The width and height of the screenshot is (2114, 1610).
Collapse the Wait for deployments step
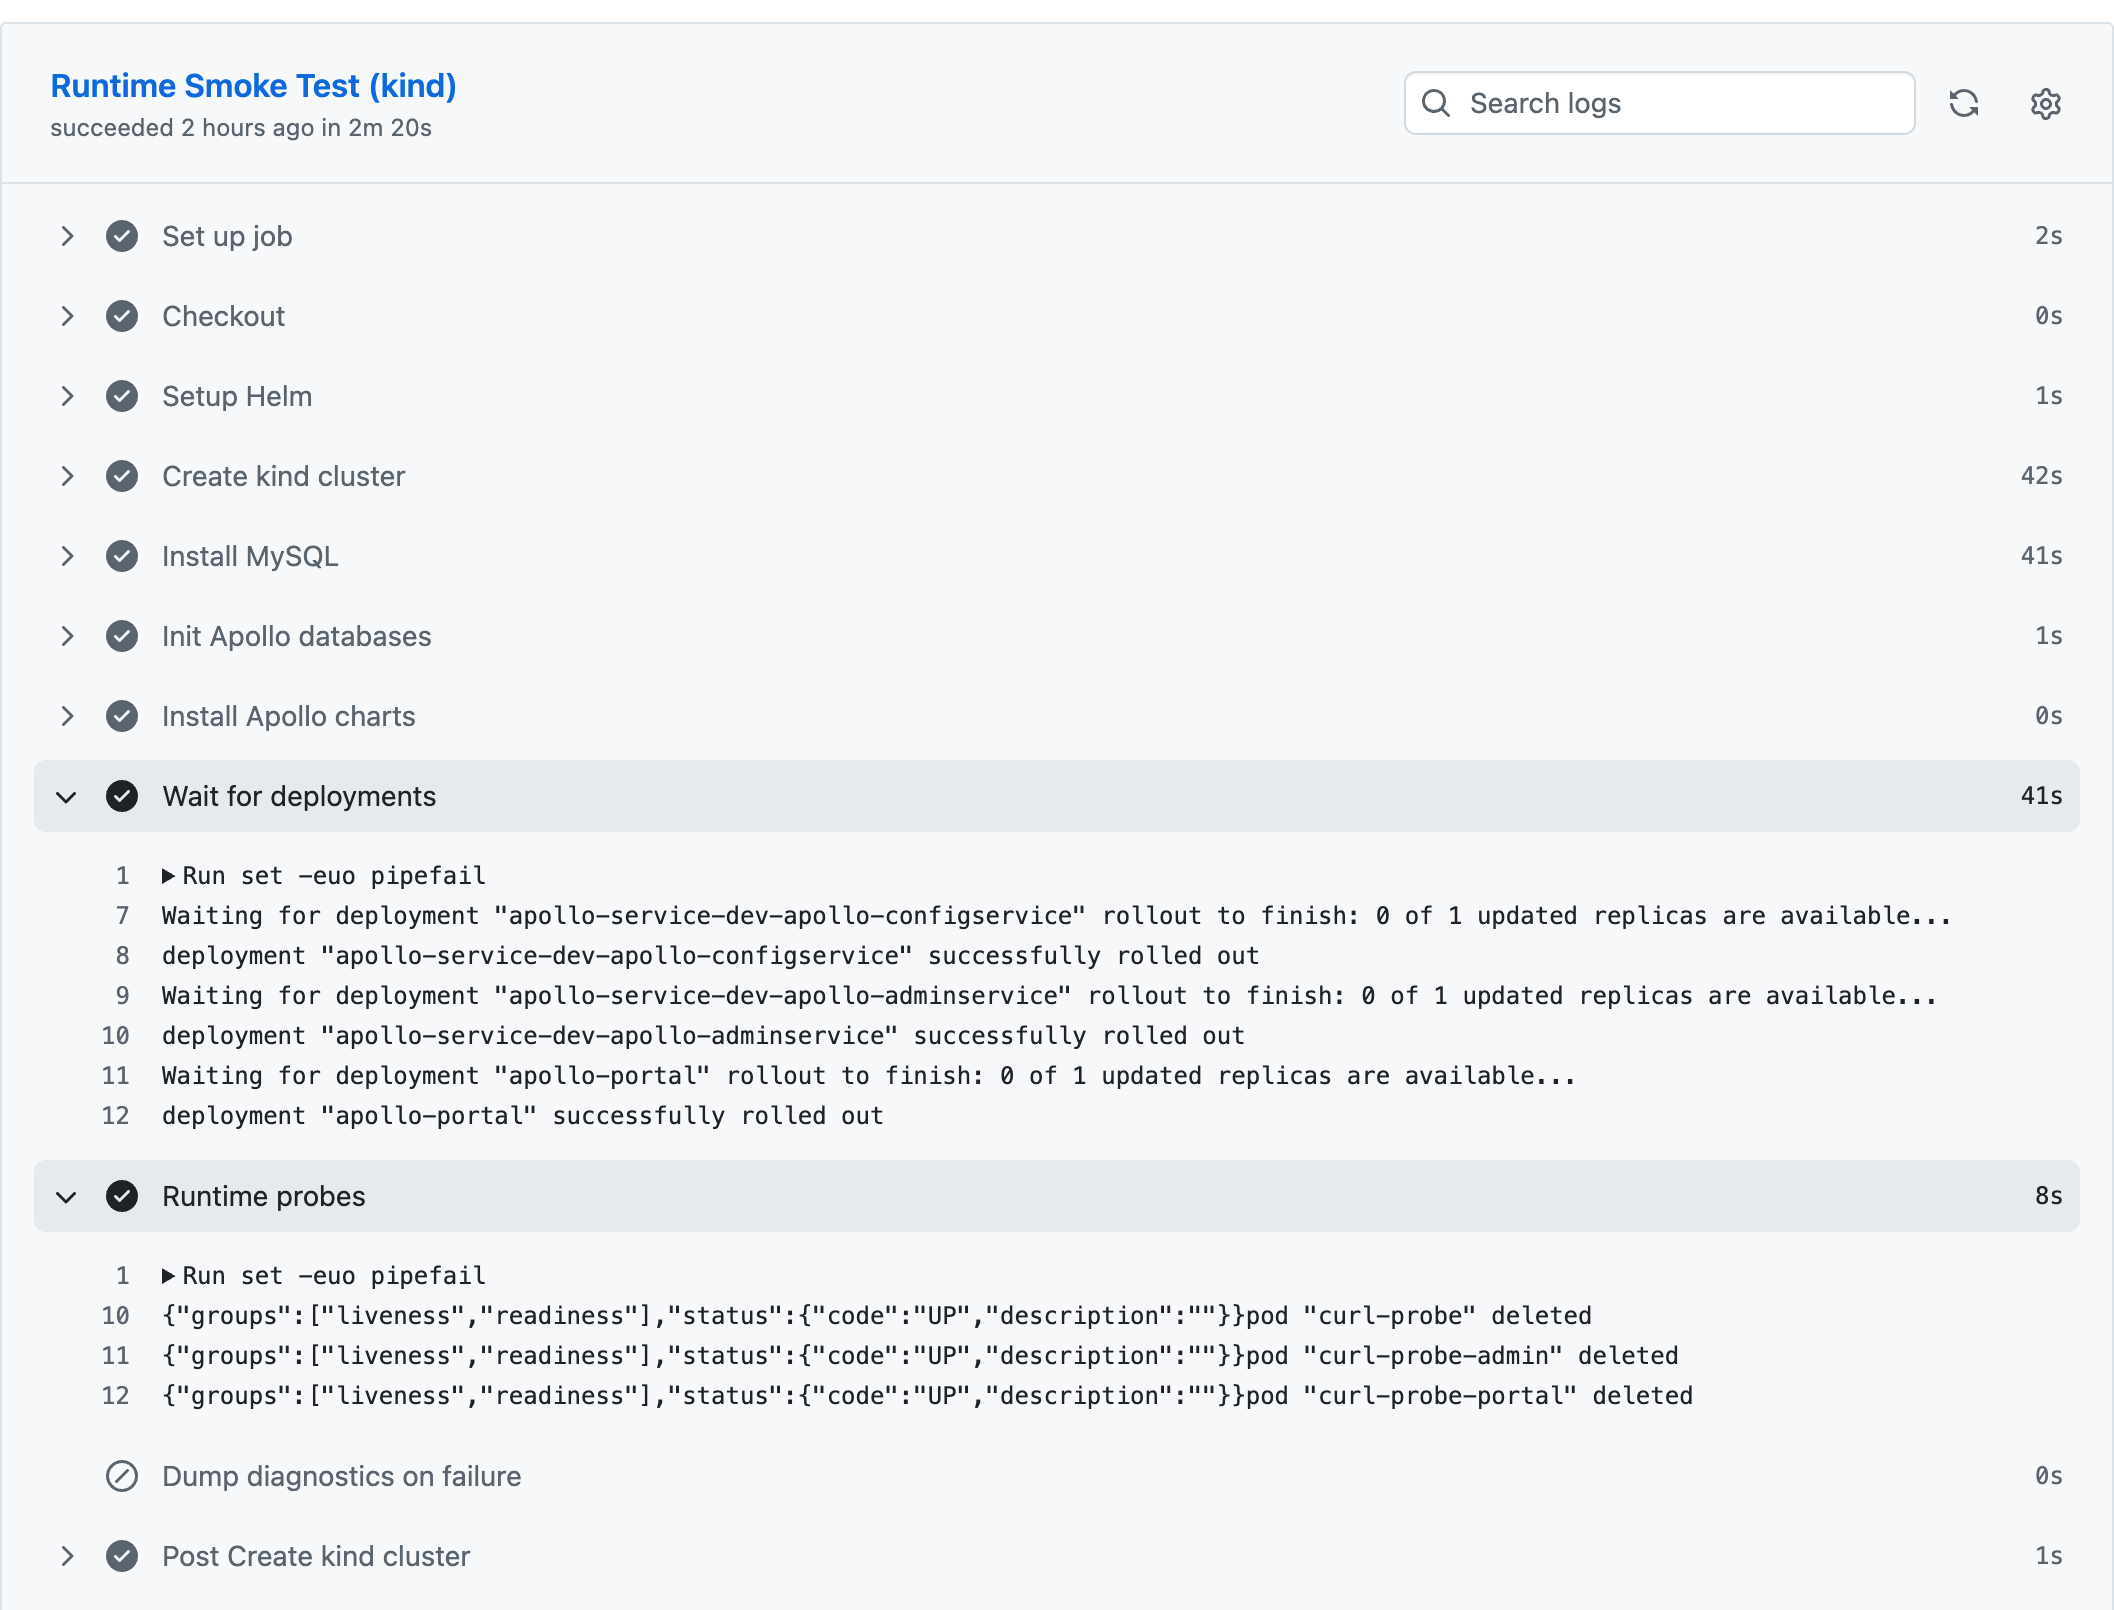67,797
